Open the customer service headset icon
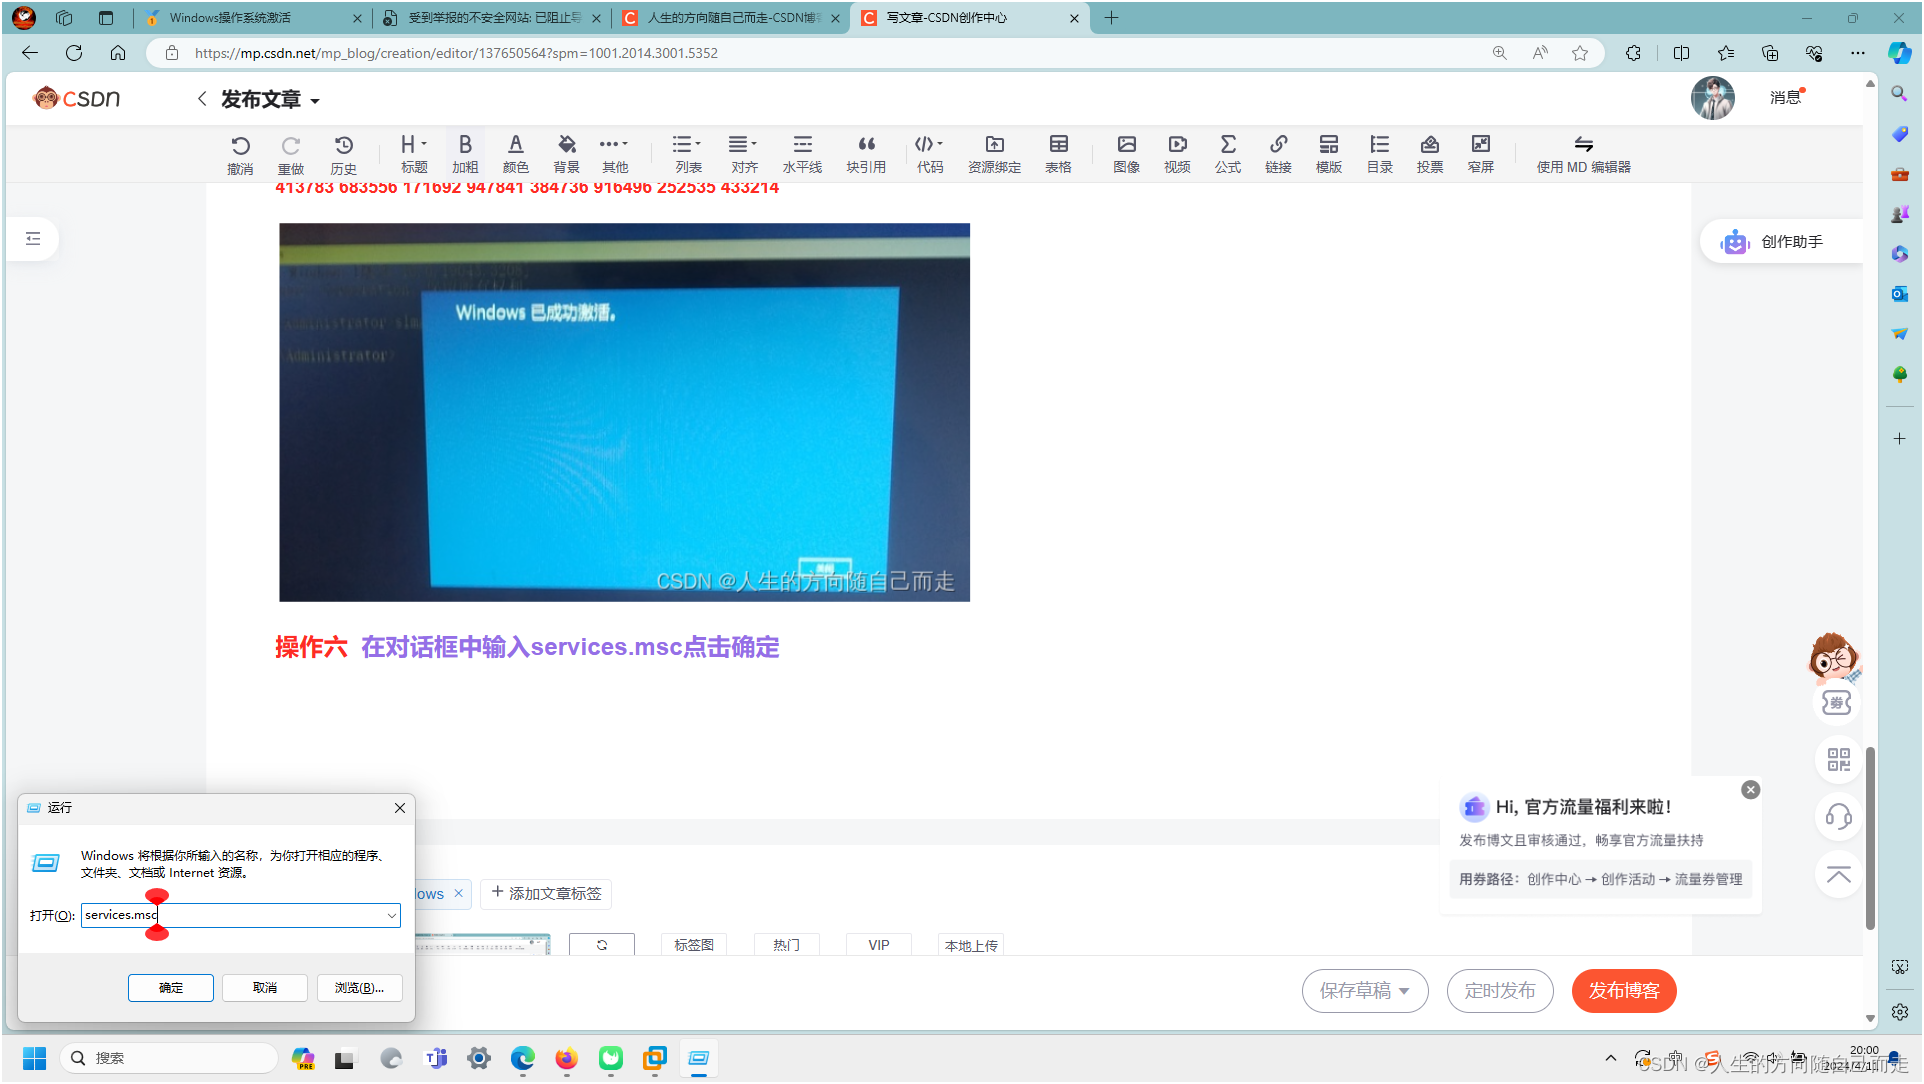Image resolution: width=1924 pixels, height=1084 pixels. coord(1838,816)
